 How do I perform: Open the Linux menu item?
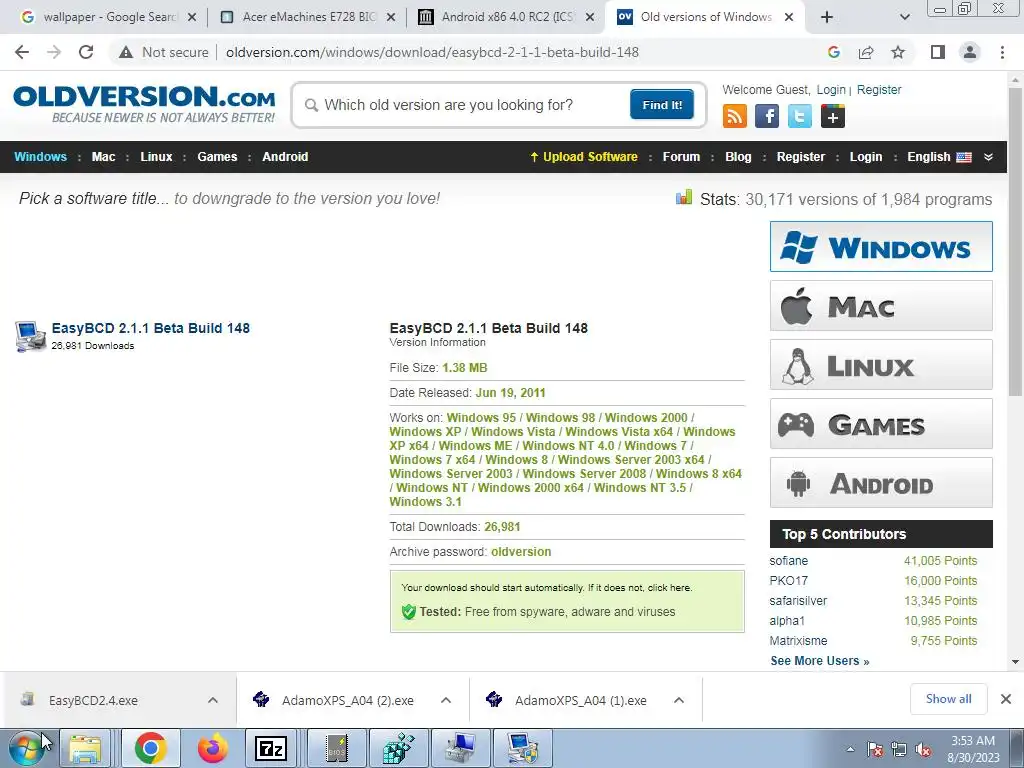(156, 157)
